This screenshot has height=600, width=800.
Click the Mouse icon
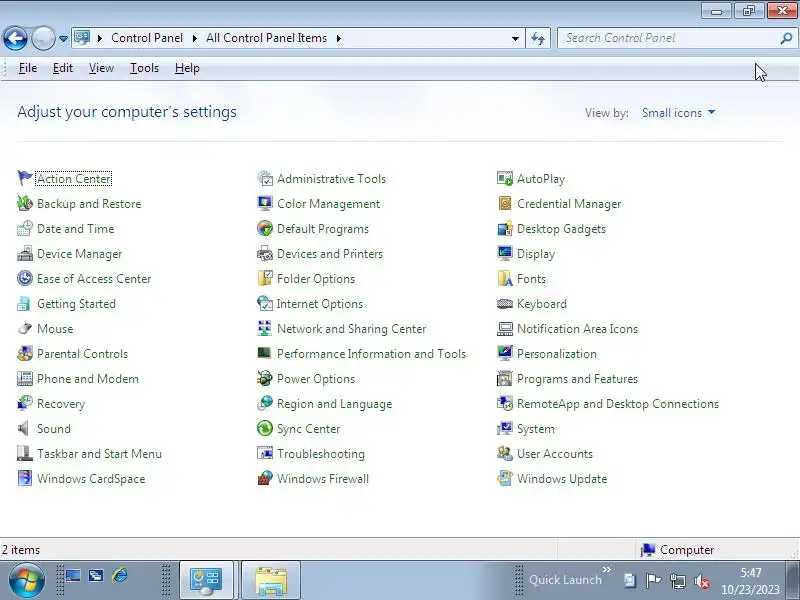point(24,329)
